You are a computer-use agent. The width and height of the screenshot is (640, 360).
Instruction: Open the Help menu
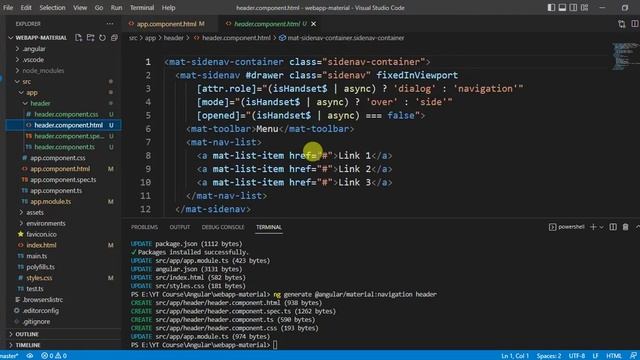coord(168,7)
